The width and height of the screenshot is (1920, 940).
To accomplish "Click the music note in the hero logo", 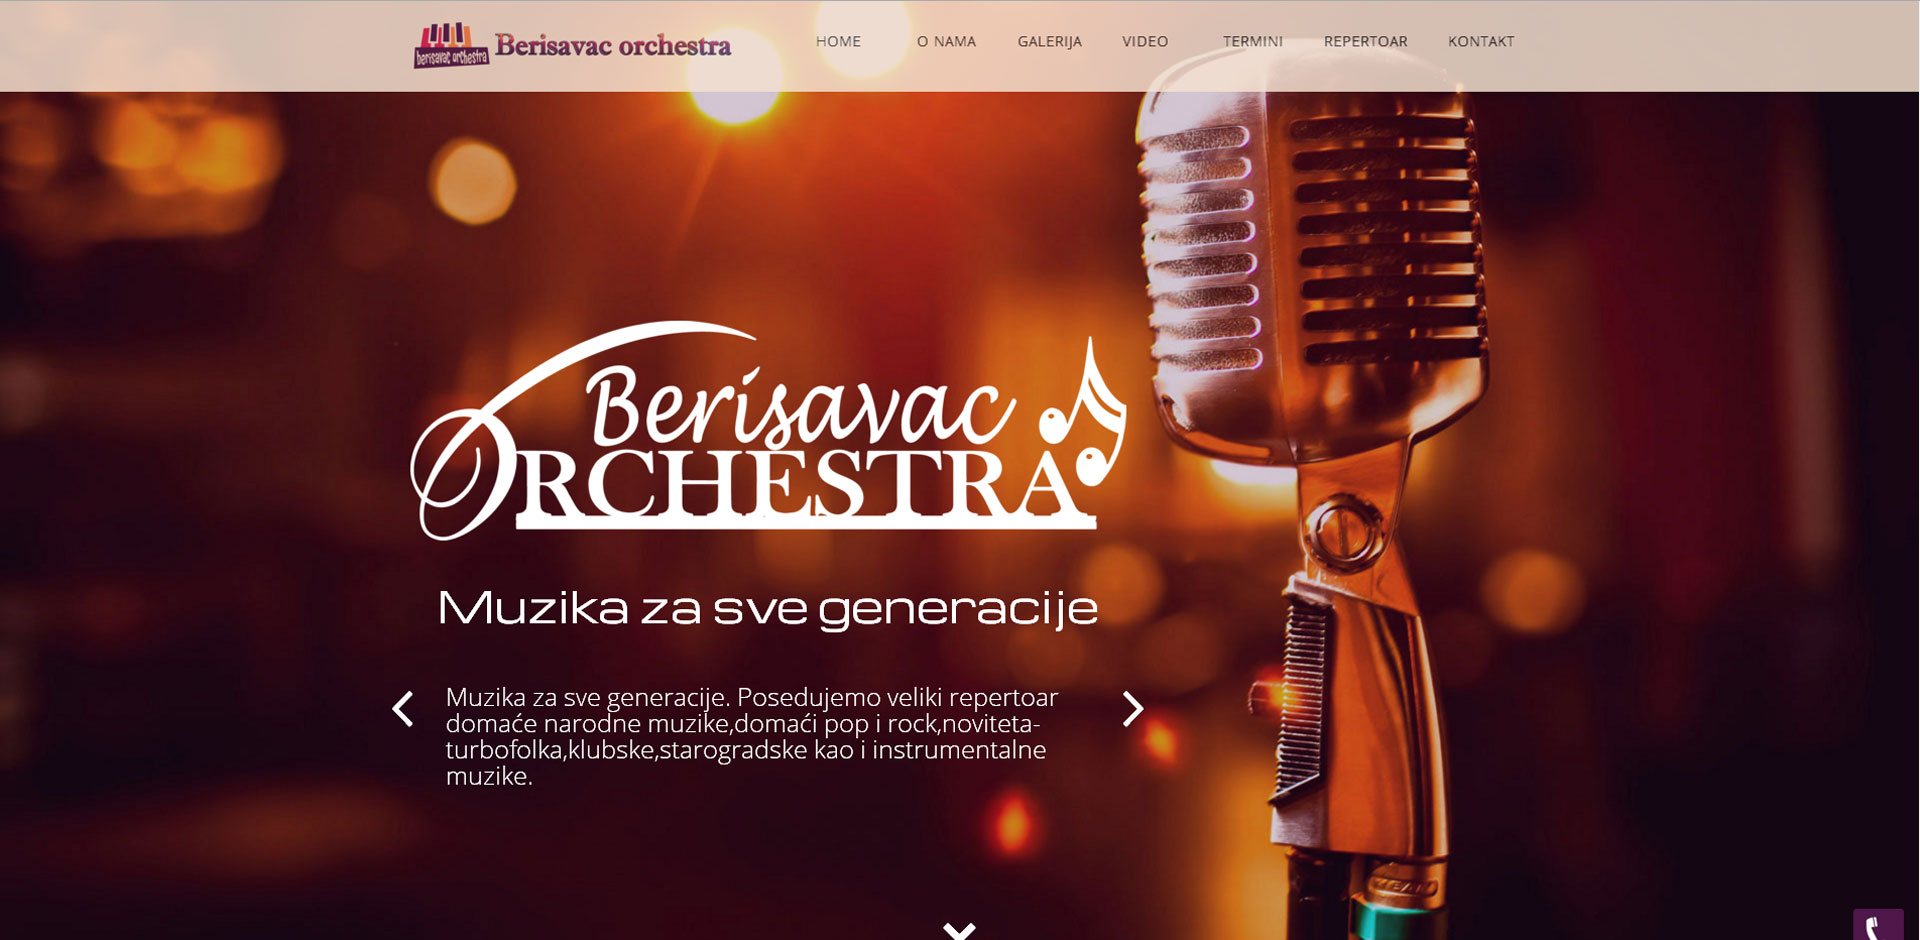I will (1084, 410).
